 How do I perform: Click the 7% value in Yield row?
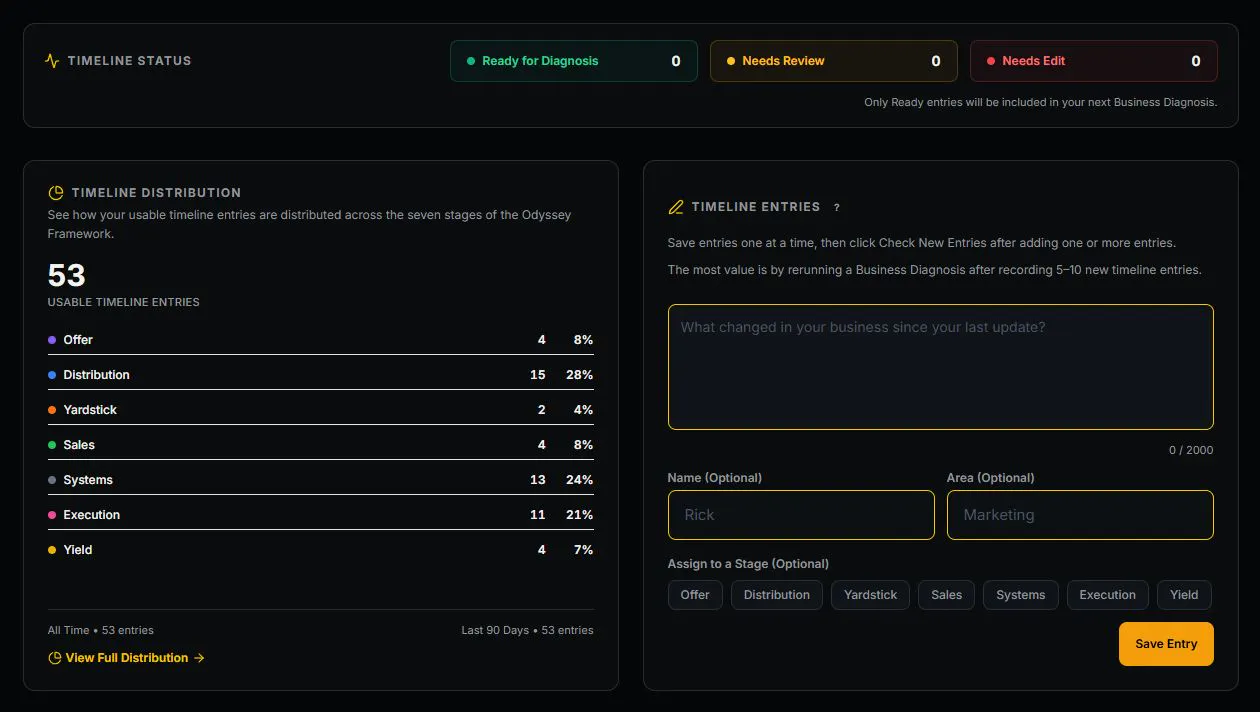click(x=584, y=550)
